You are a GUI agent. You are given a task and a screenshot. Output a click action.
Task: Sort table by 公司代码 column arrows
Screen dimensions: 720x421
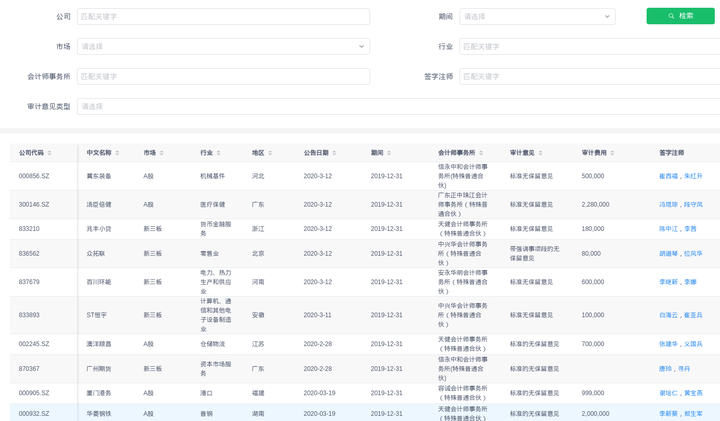[49, 153]
